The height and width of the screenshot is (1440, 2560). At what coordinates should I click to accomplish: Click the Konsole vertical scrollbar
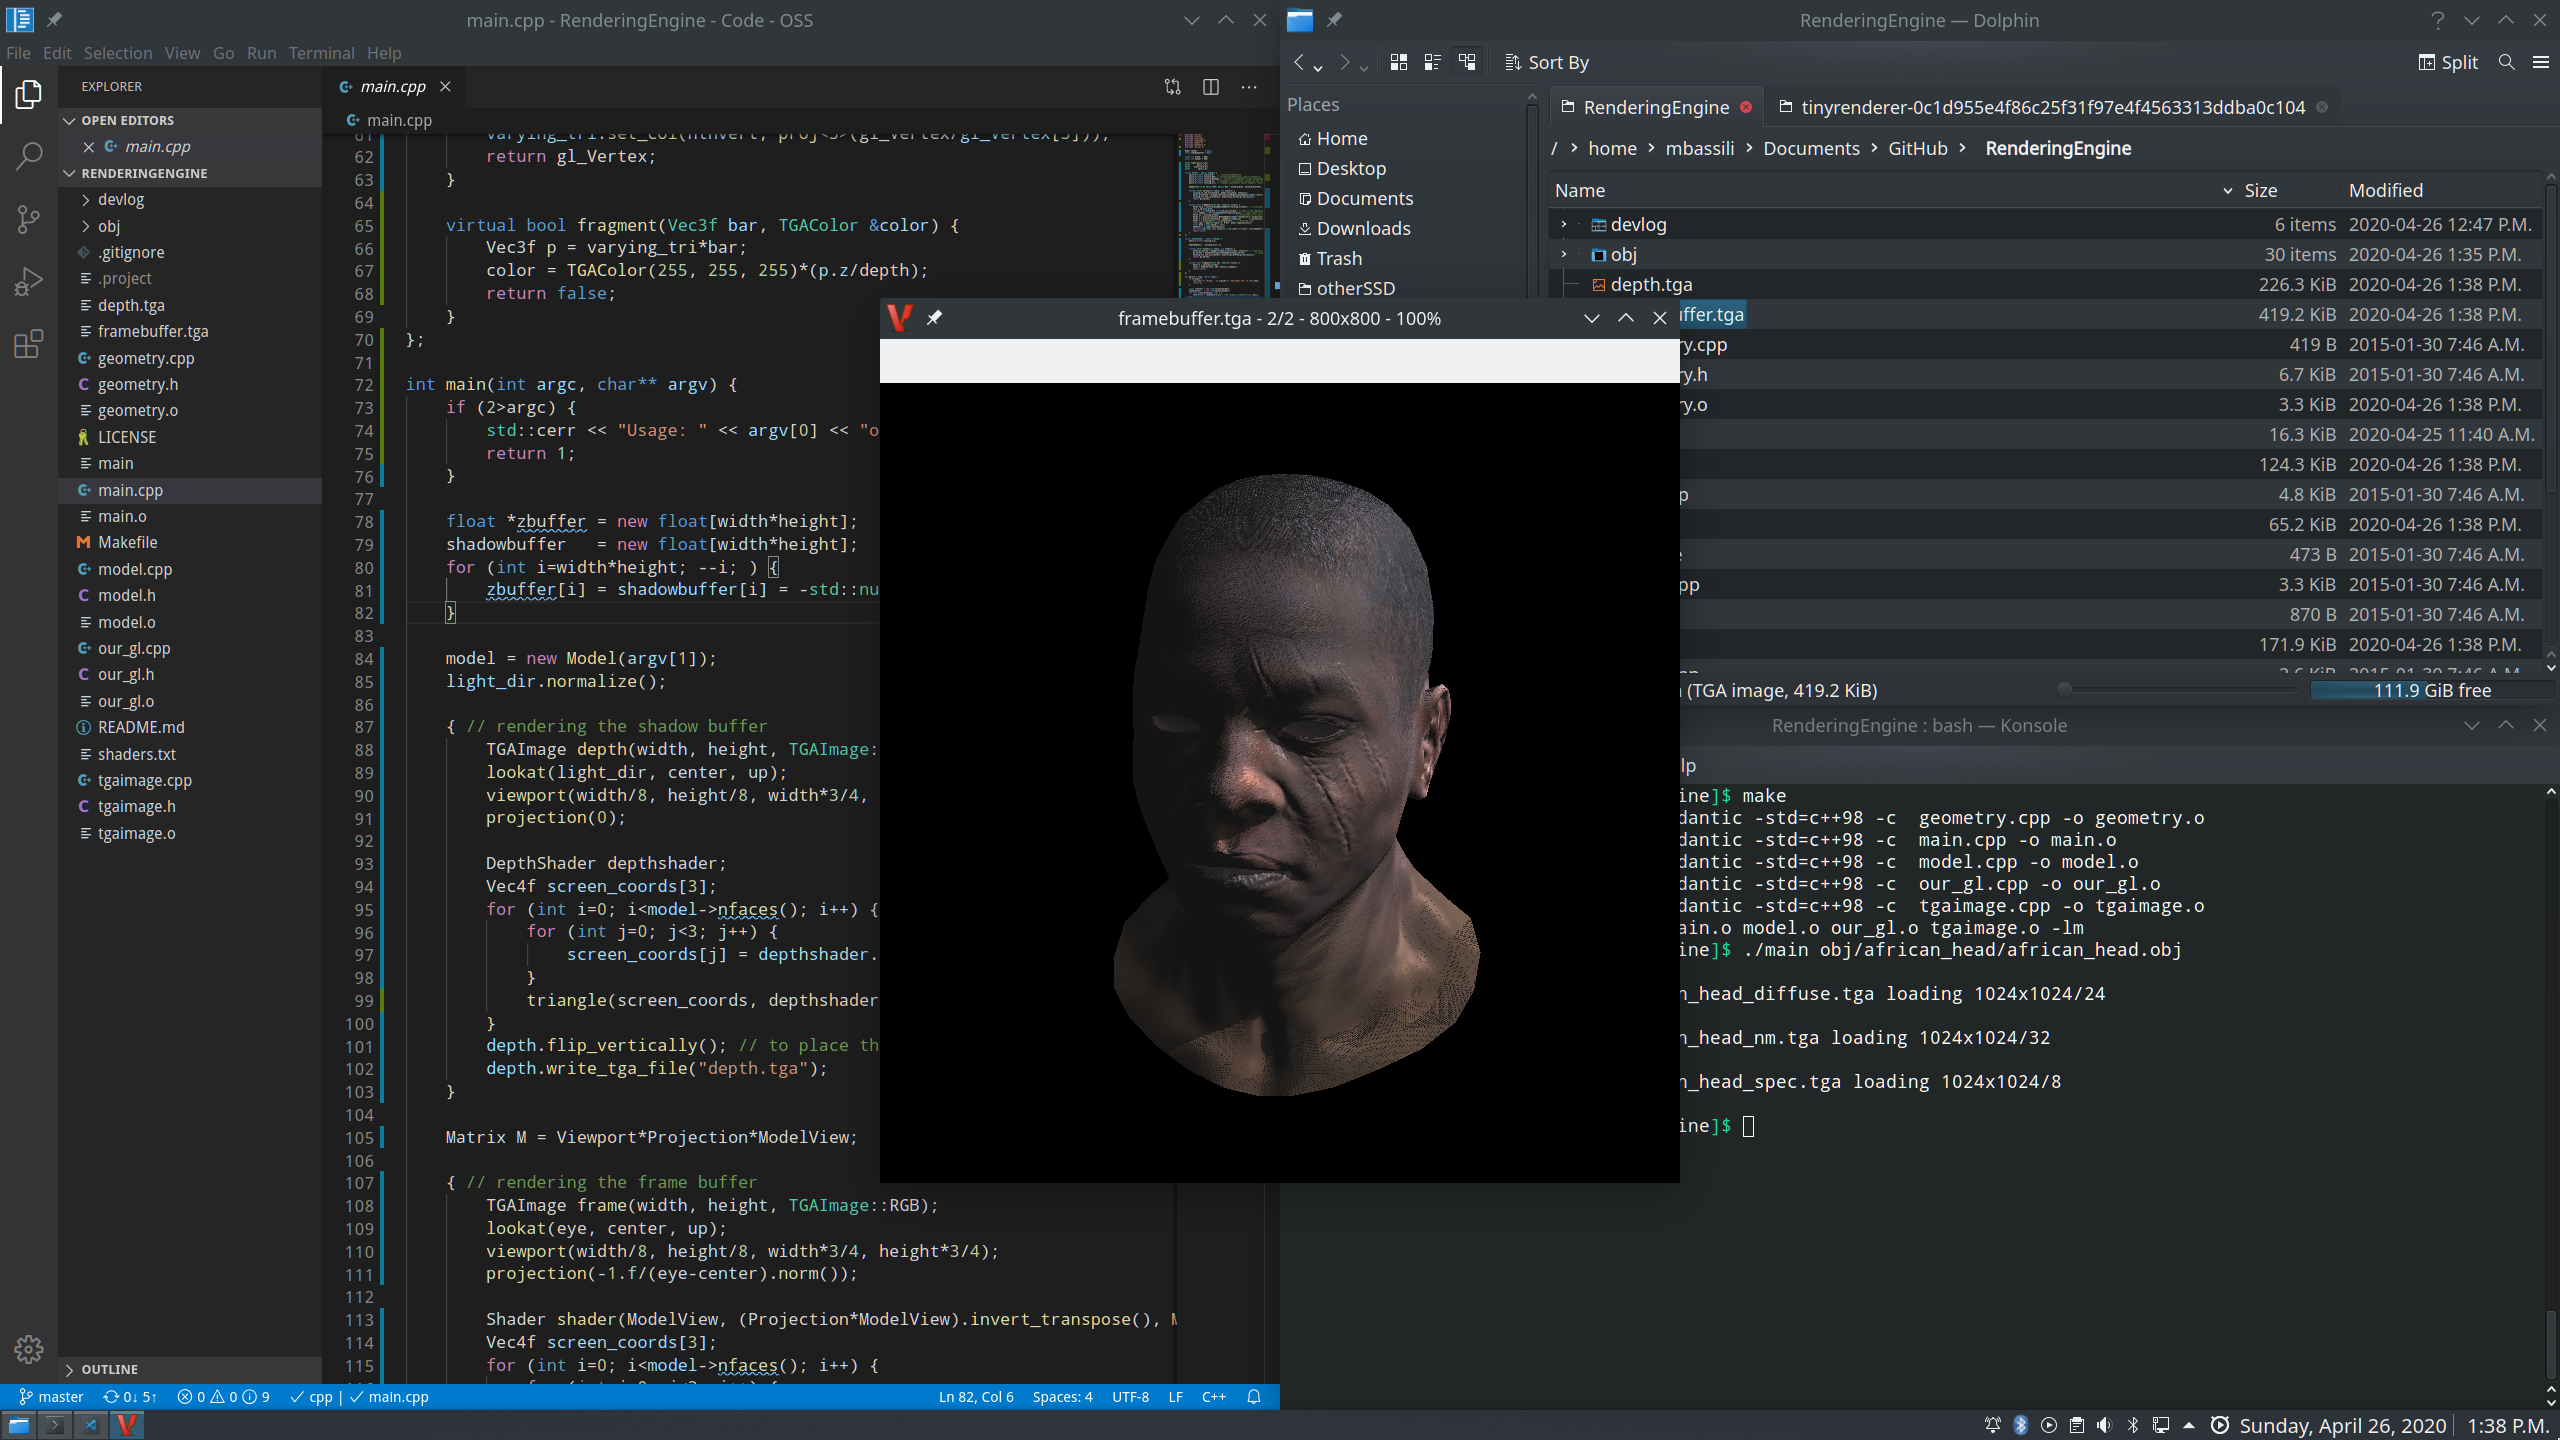point(2550,1090)
